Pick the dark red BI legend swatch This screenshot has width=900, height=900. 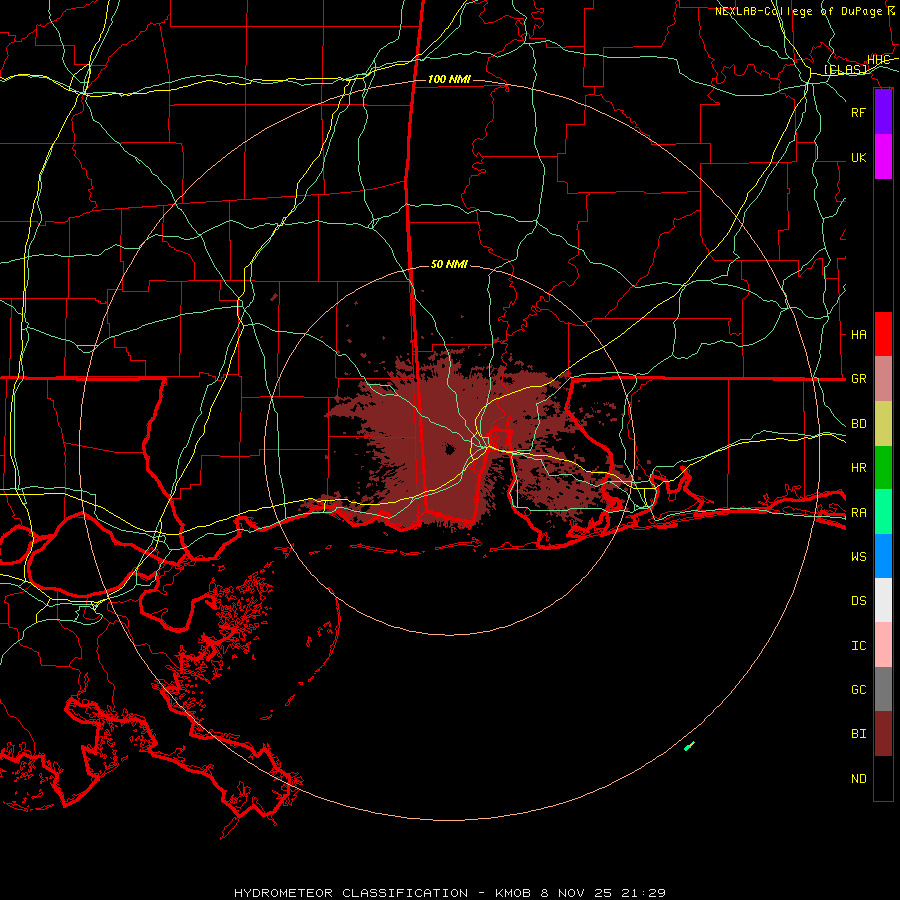pos(883,734)
